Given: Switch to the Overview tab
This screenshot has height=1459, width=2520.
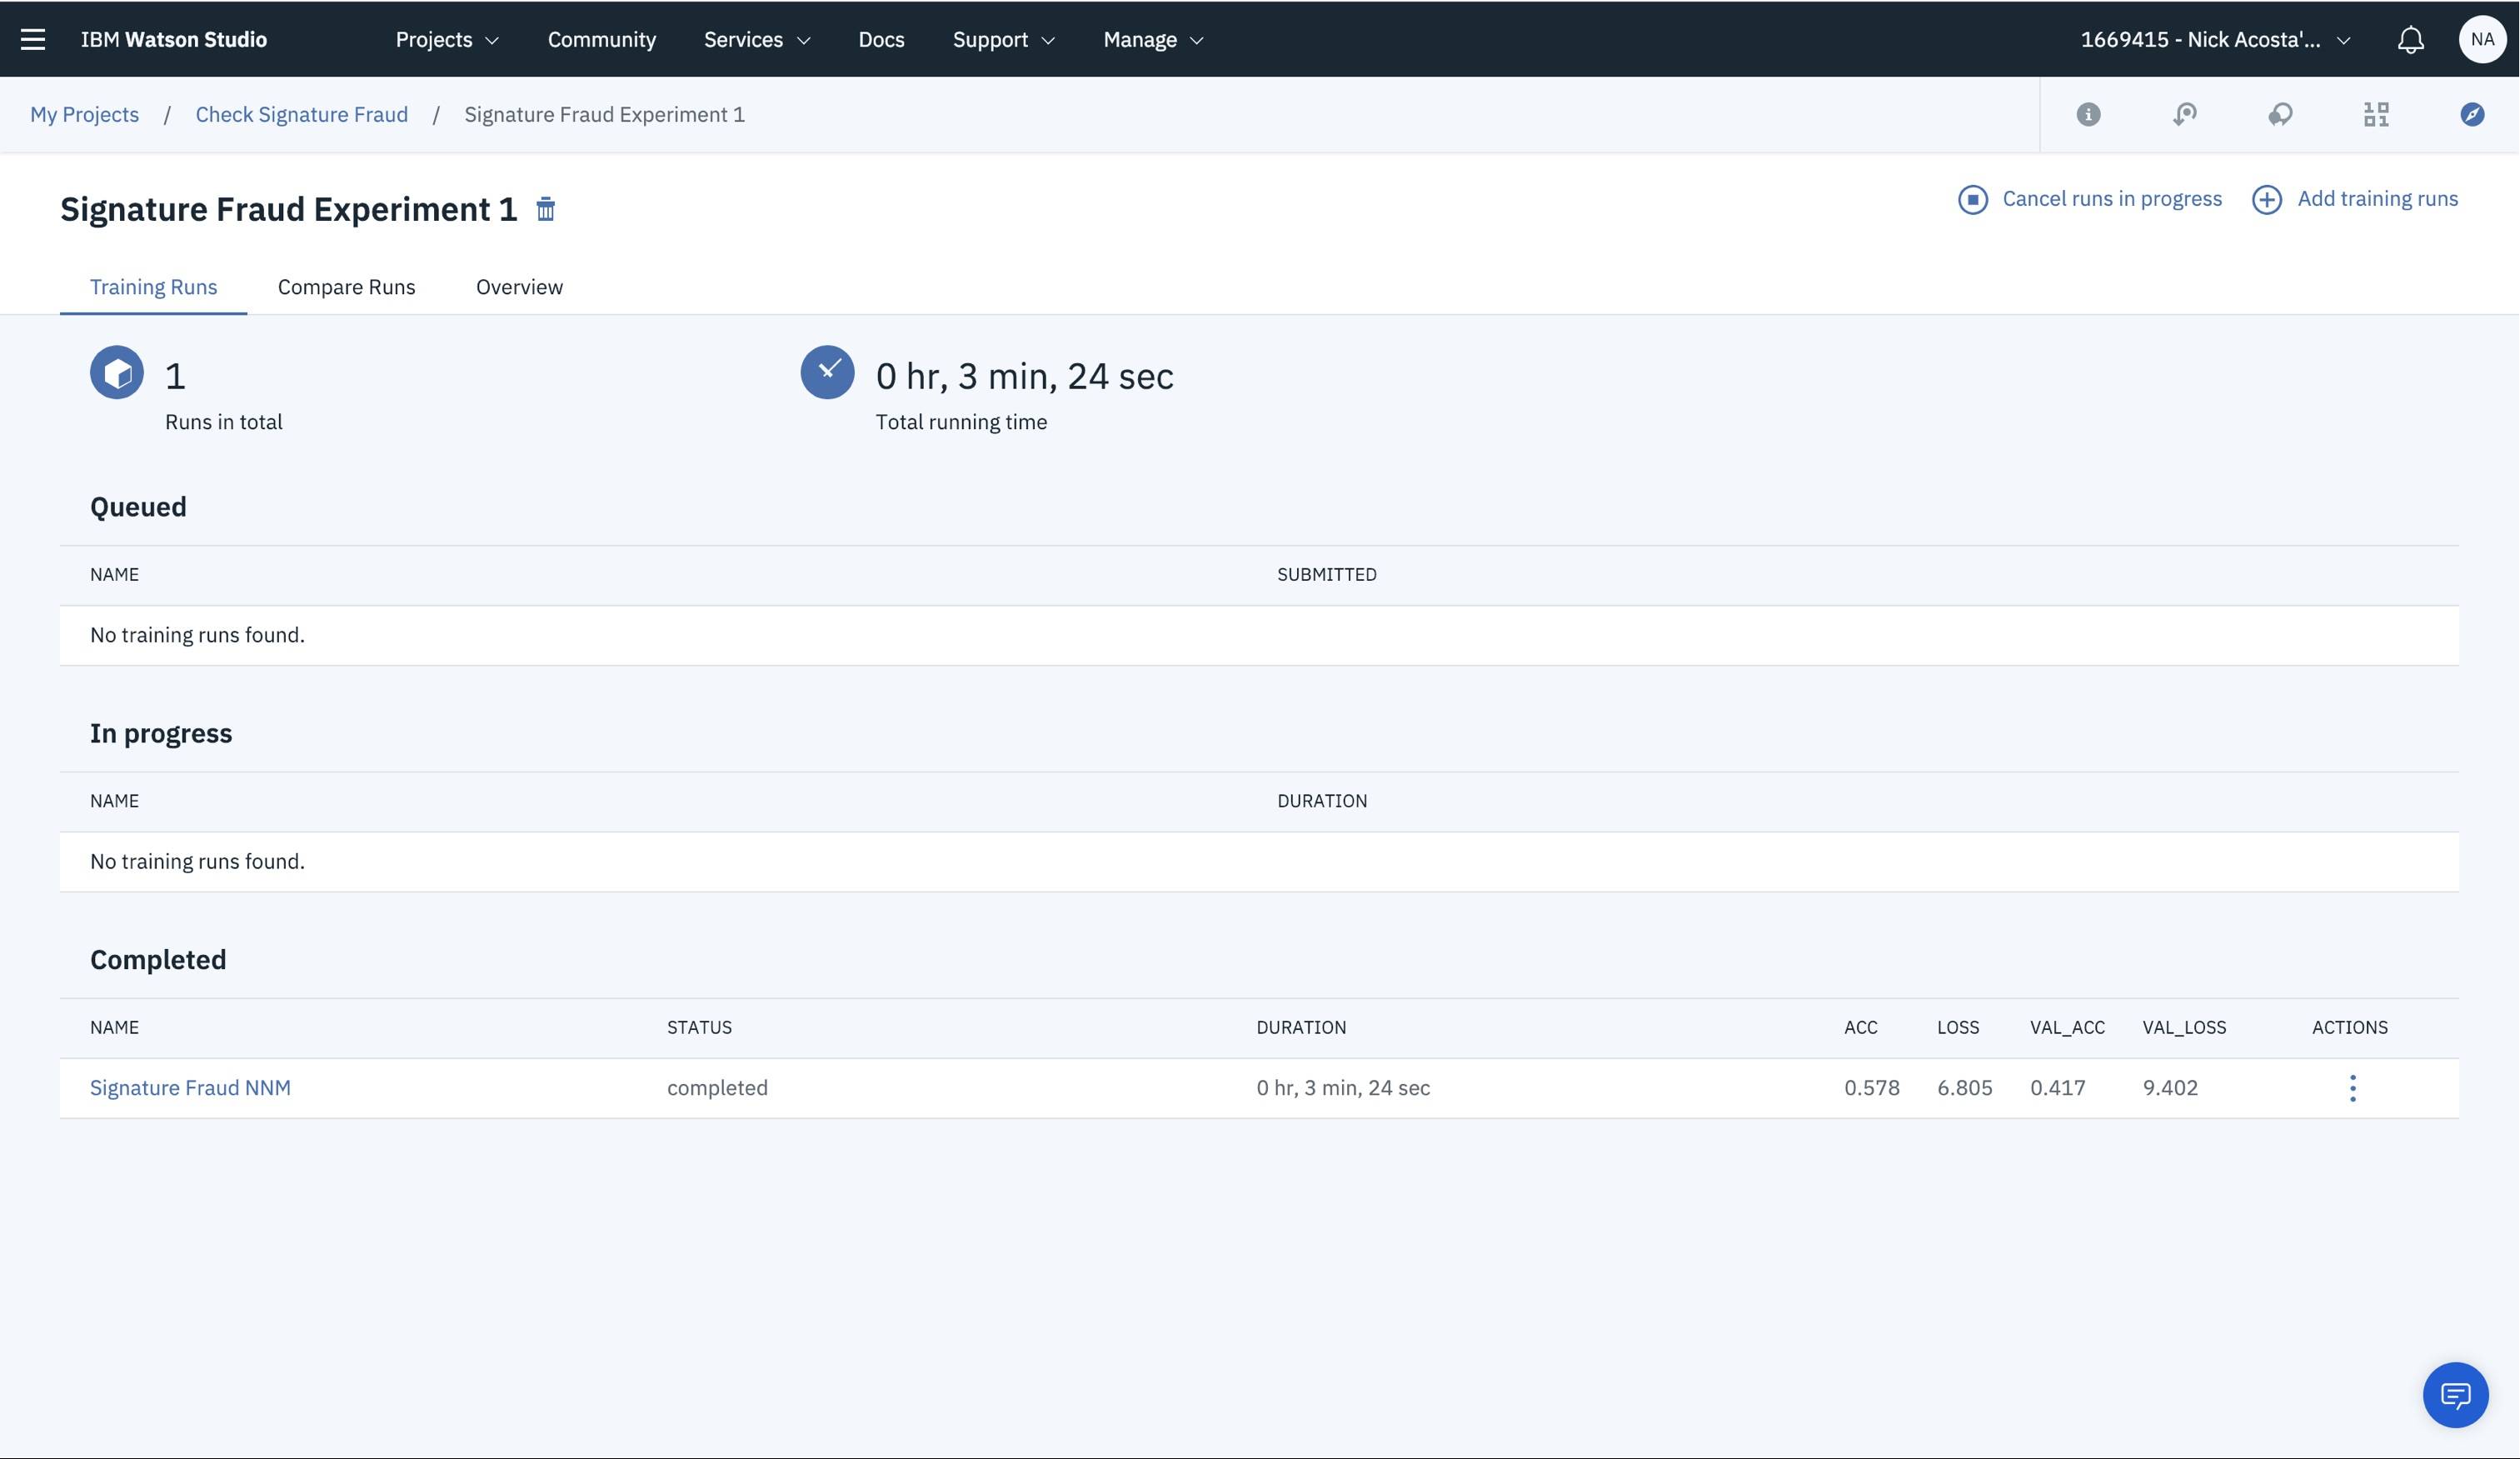Looking at the screenshot, I should click(x=519, y=287).
